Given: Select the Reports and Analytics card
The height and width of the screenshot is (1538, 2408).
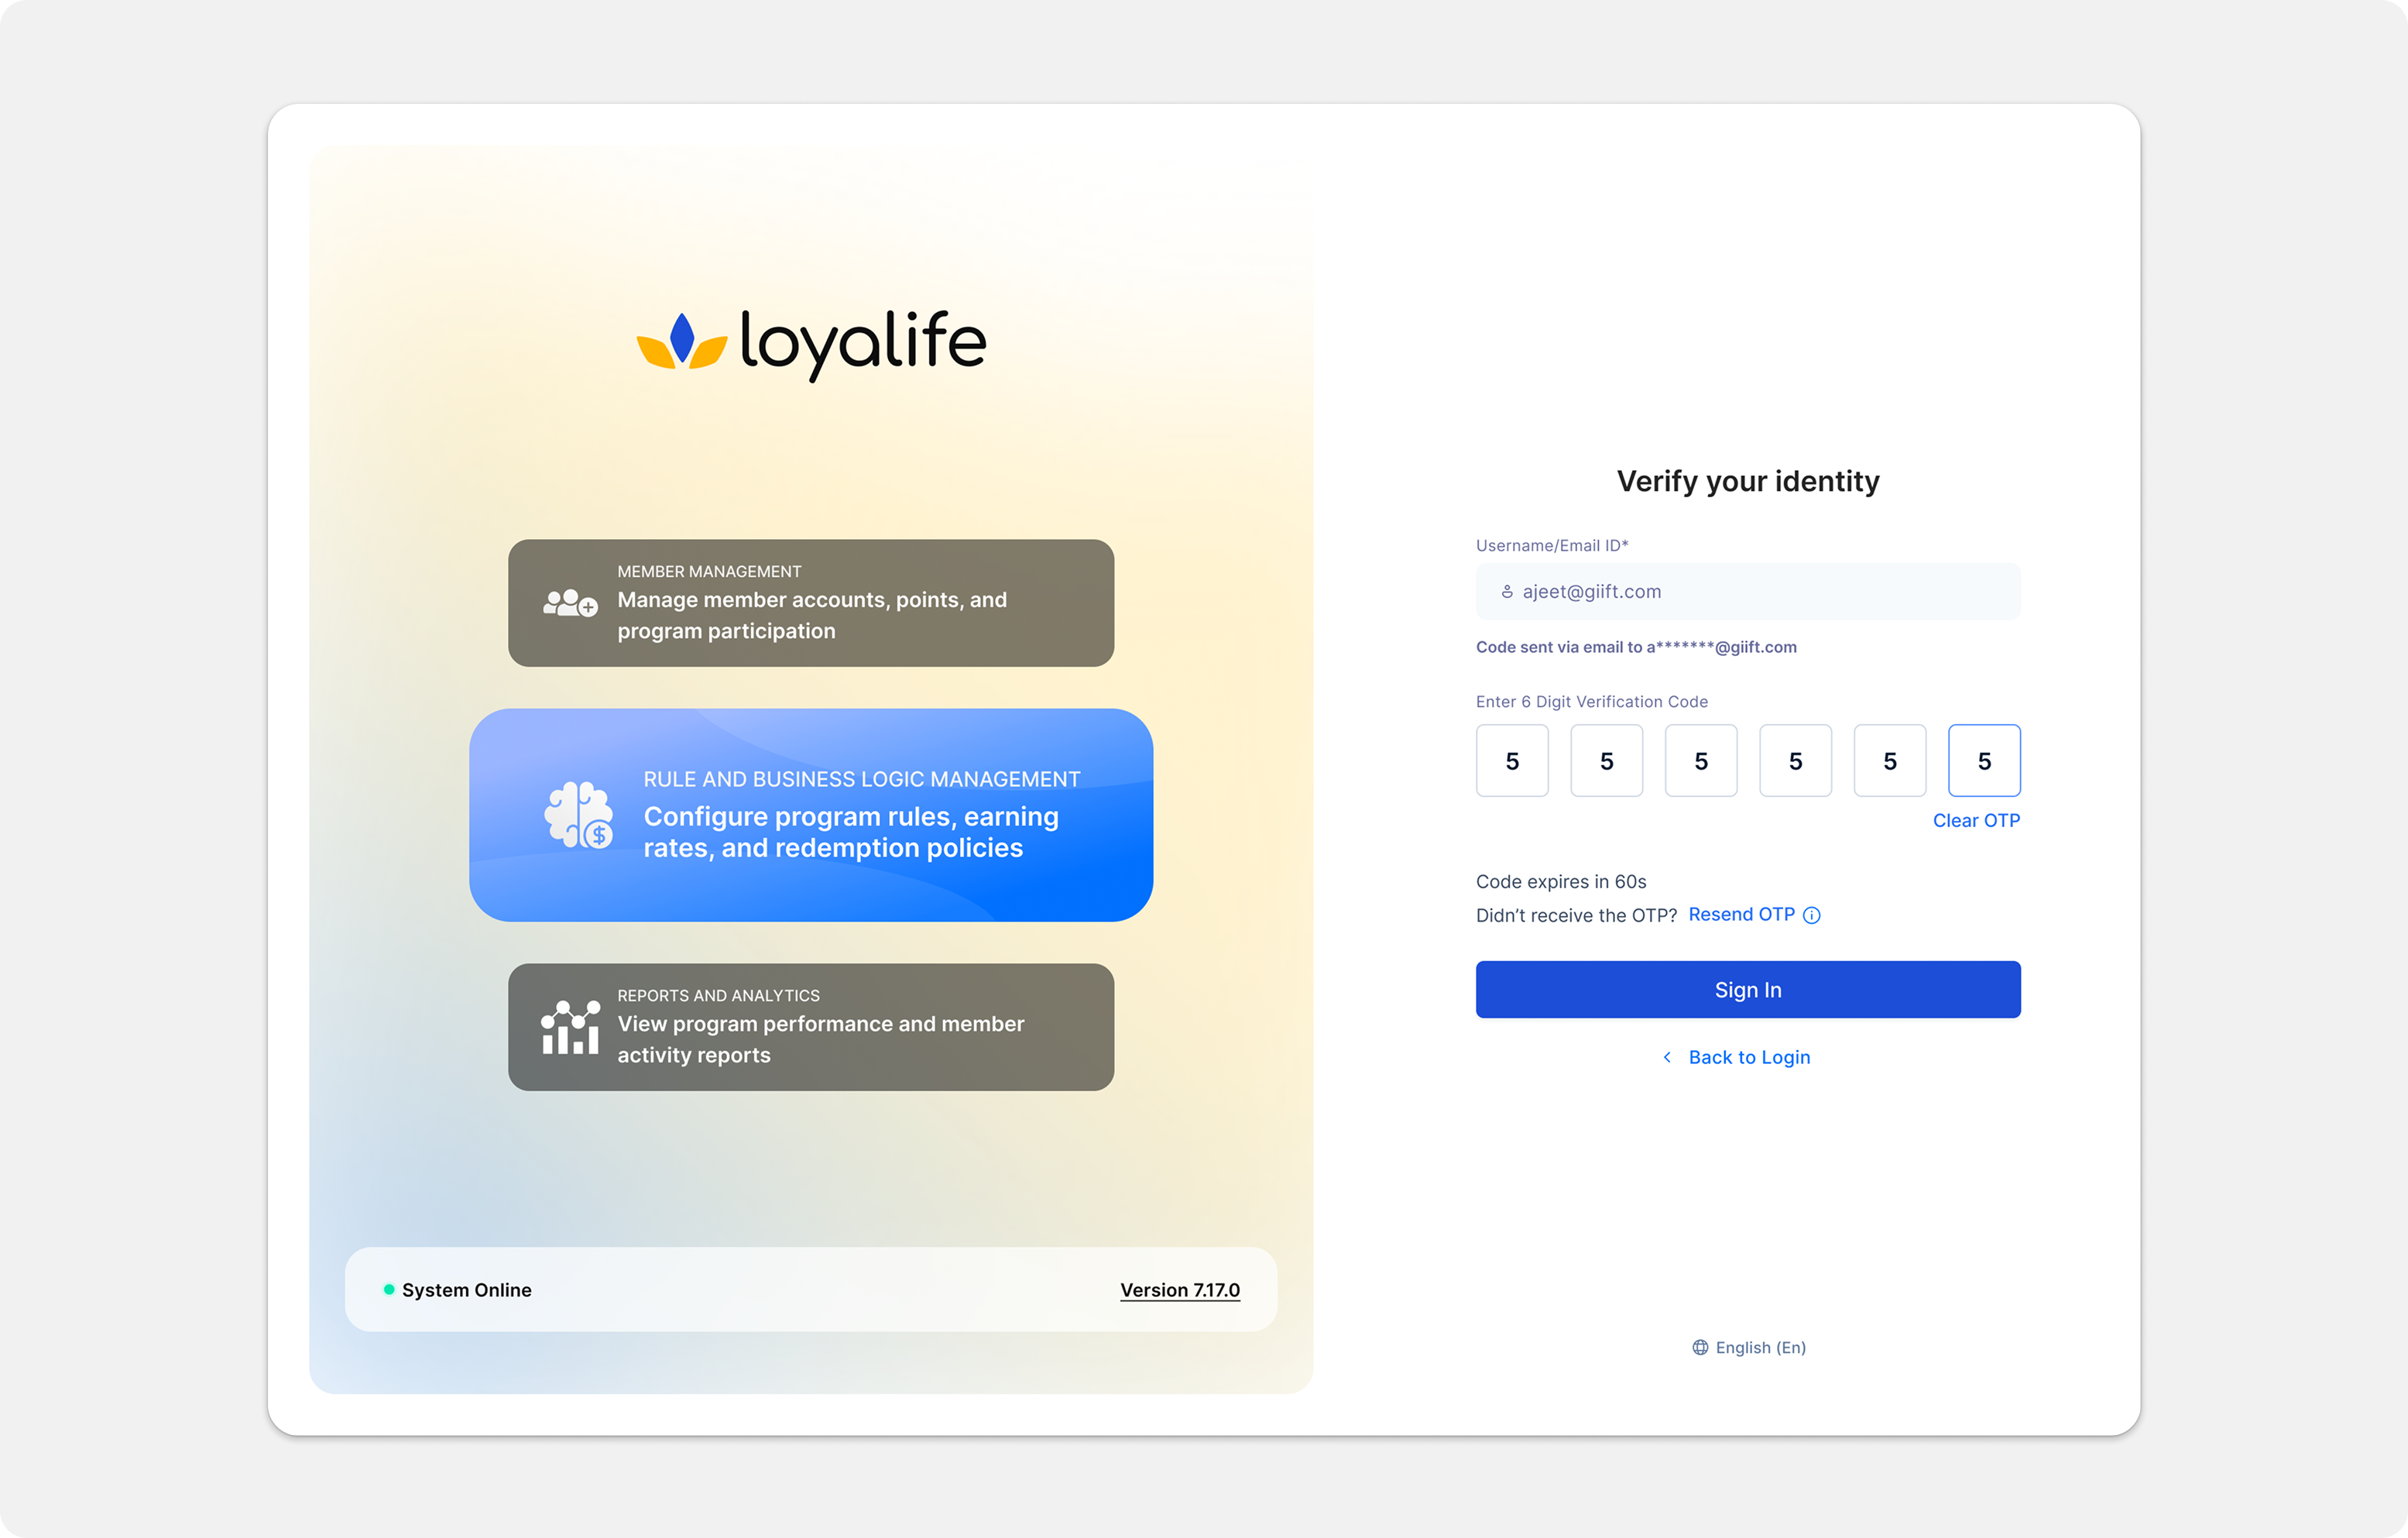Looking at the screenshot, I should pyautogui.click(x=810, y=1027).
